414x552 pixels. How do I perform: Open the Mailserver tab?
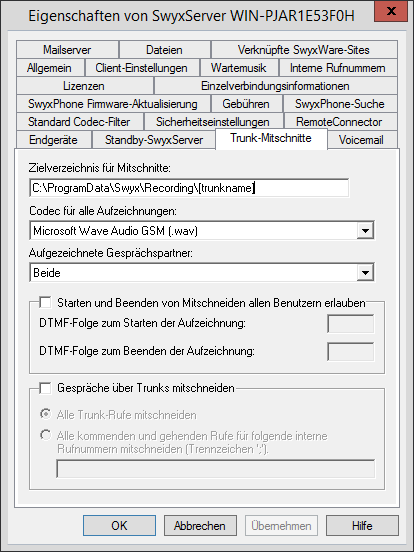[67, 50]
